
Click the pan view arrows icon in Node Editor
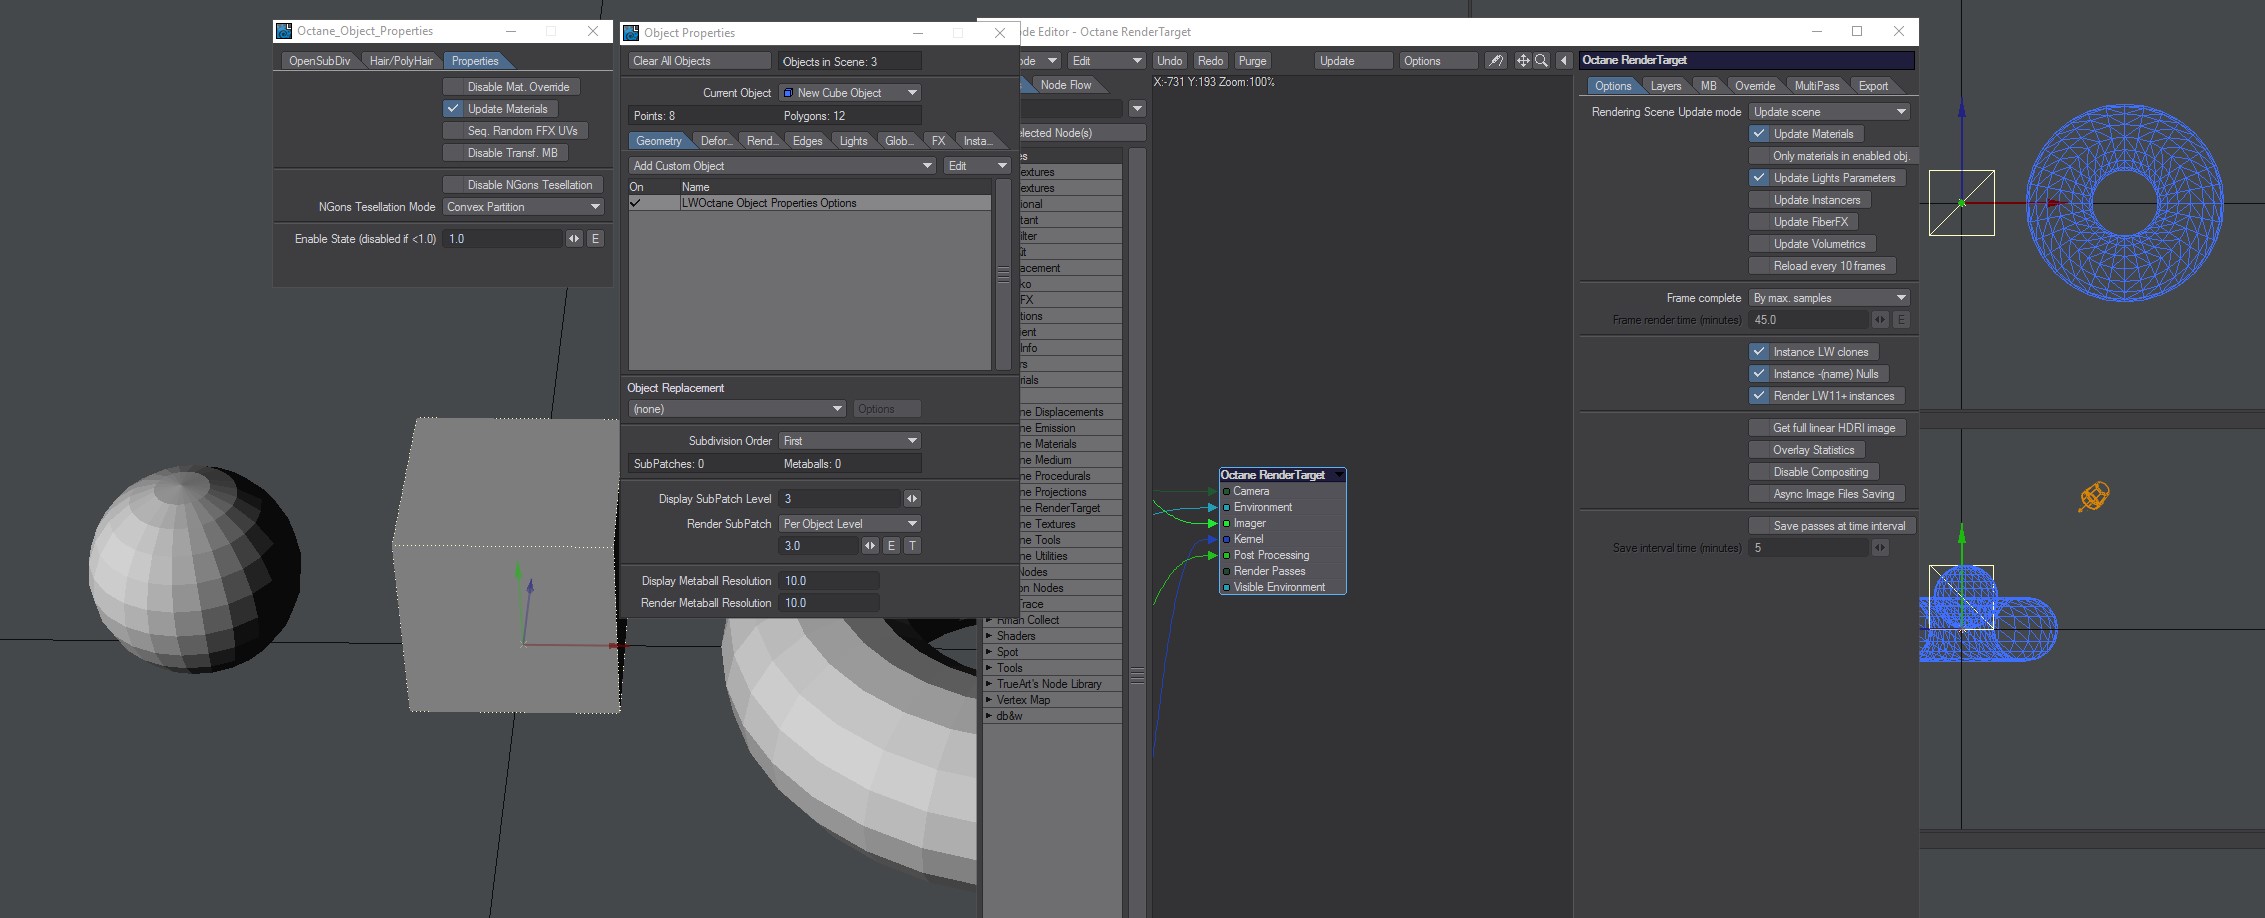pos(1523,61)
